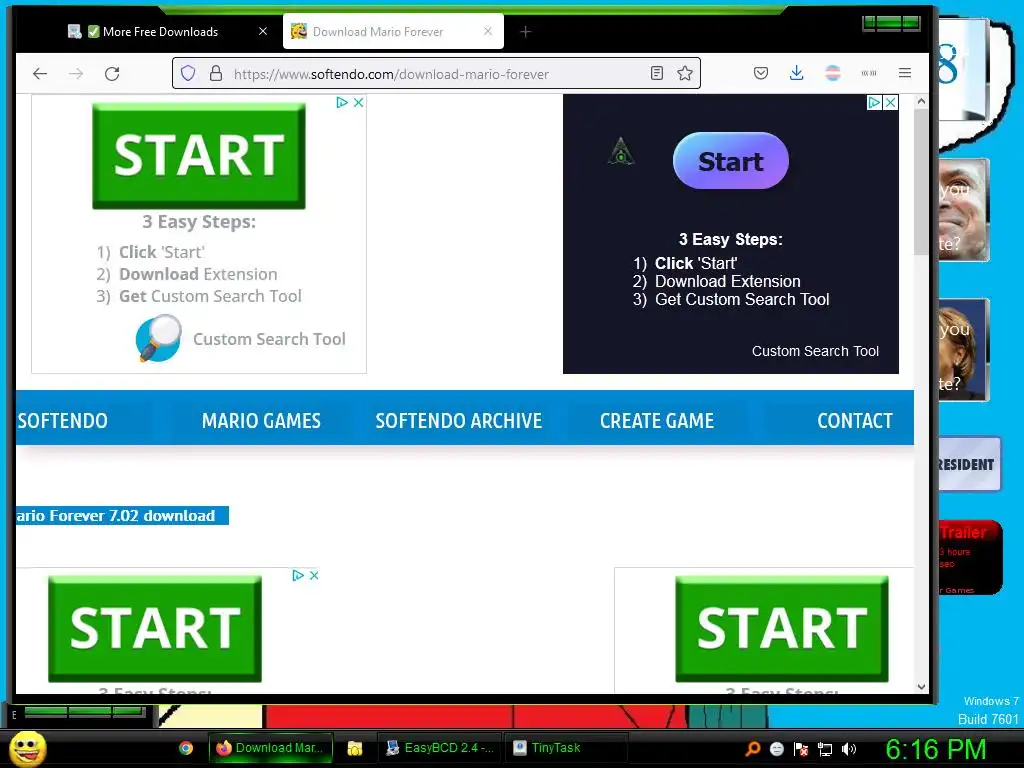Click the scrollbar up arrow
Viewport: 1024px width, 768px height.
click(921, 101)
